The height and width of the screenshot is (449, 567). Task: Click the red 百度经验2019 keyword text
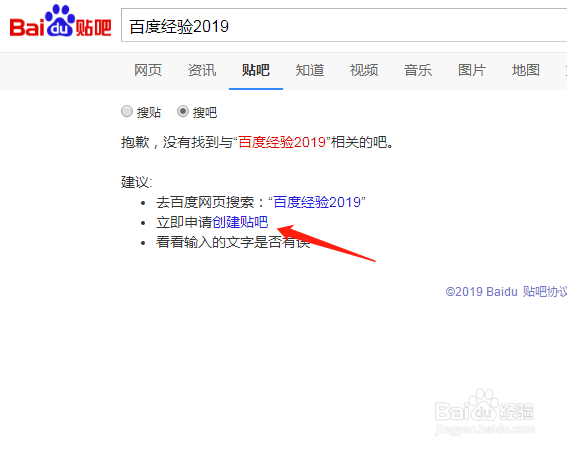click(x=282, y=142)
